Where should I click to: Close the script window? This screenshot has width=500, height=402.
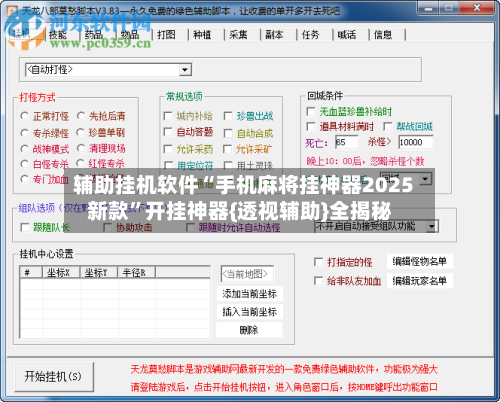477,8
